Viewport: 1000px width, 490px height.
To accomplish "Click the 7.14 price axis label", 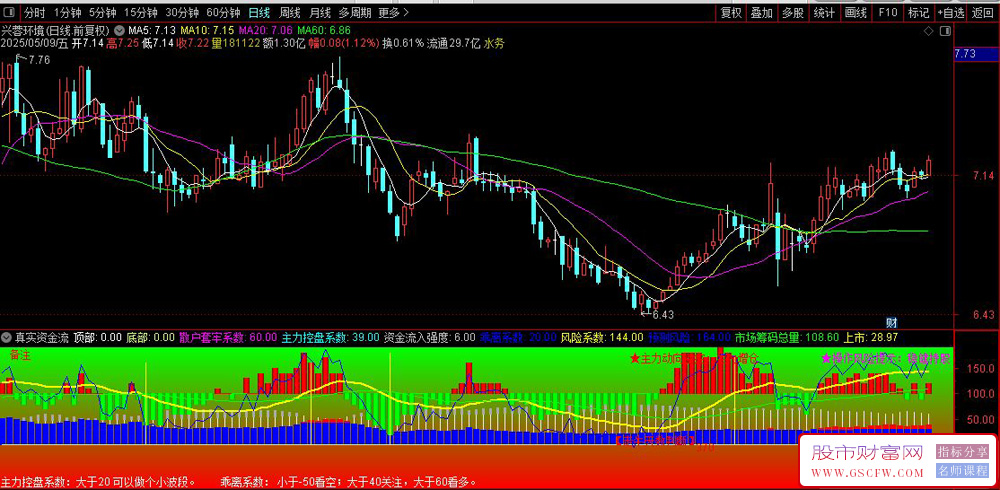I will click(982, 175).
